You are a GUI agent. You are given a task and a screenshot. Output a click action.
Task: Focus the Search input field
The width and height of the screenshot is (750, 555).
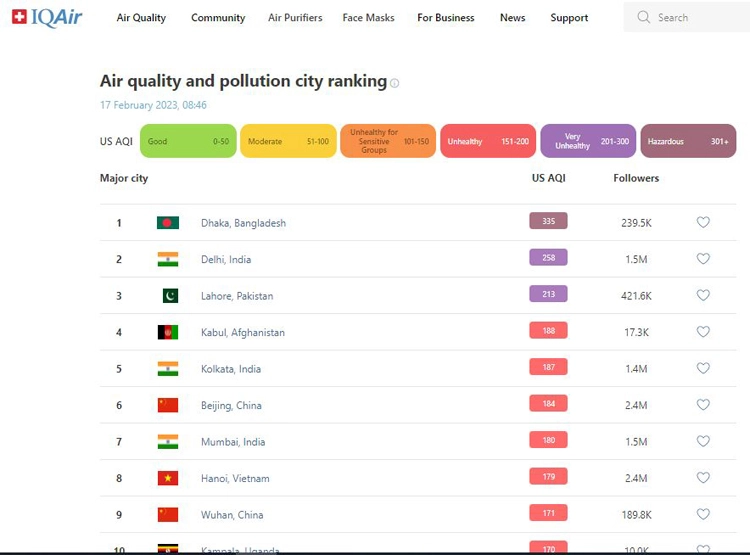click(x=689, y=17)
